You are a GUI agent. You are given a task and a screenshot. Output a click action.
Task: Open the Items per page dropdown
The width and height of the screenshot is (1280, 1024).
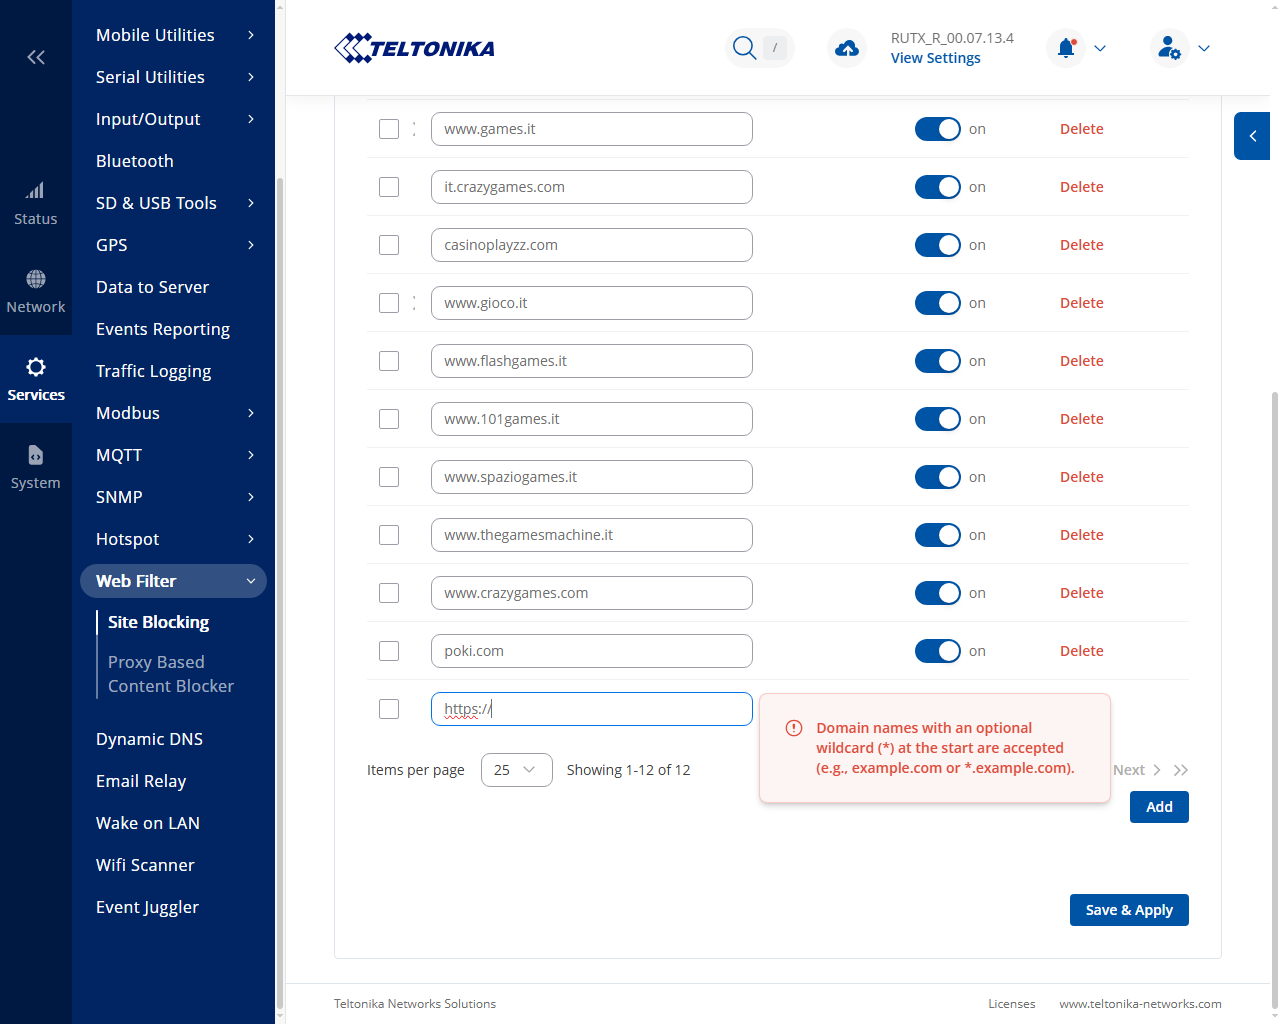pos(517,770)
